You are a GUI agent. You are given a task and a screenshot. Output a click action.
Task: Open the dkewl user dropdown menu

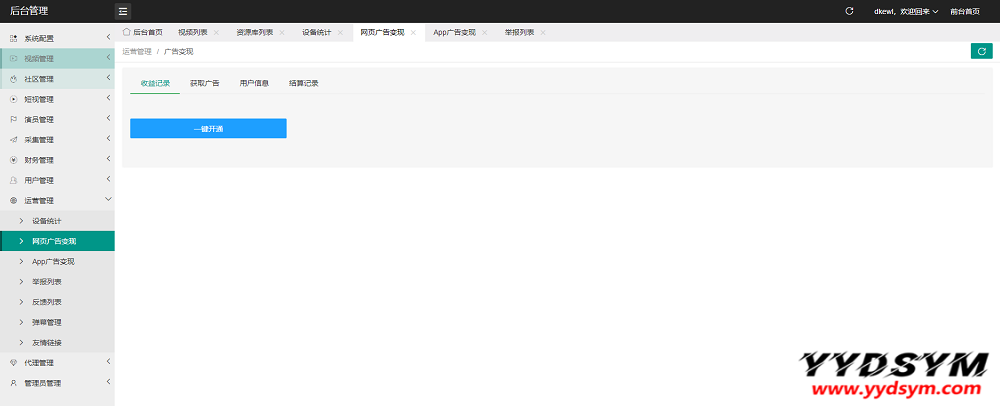click(x=906, y=11)
